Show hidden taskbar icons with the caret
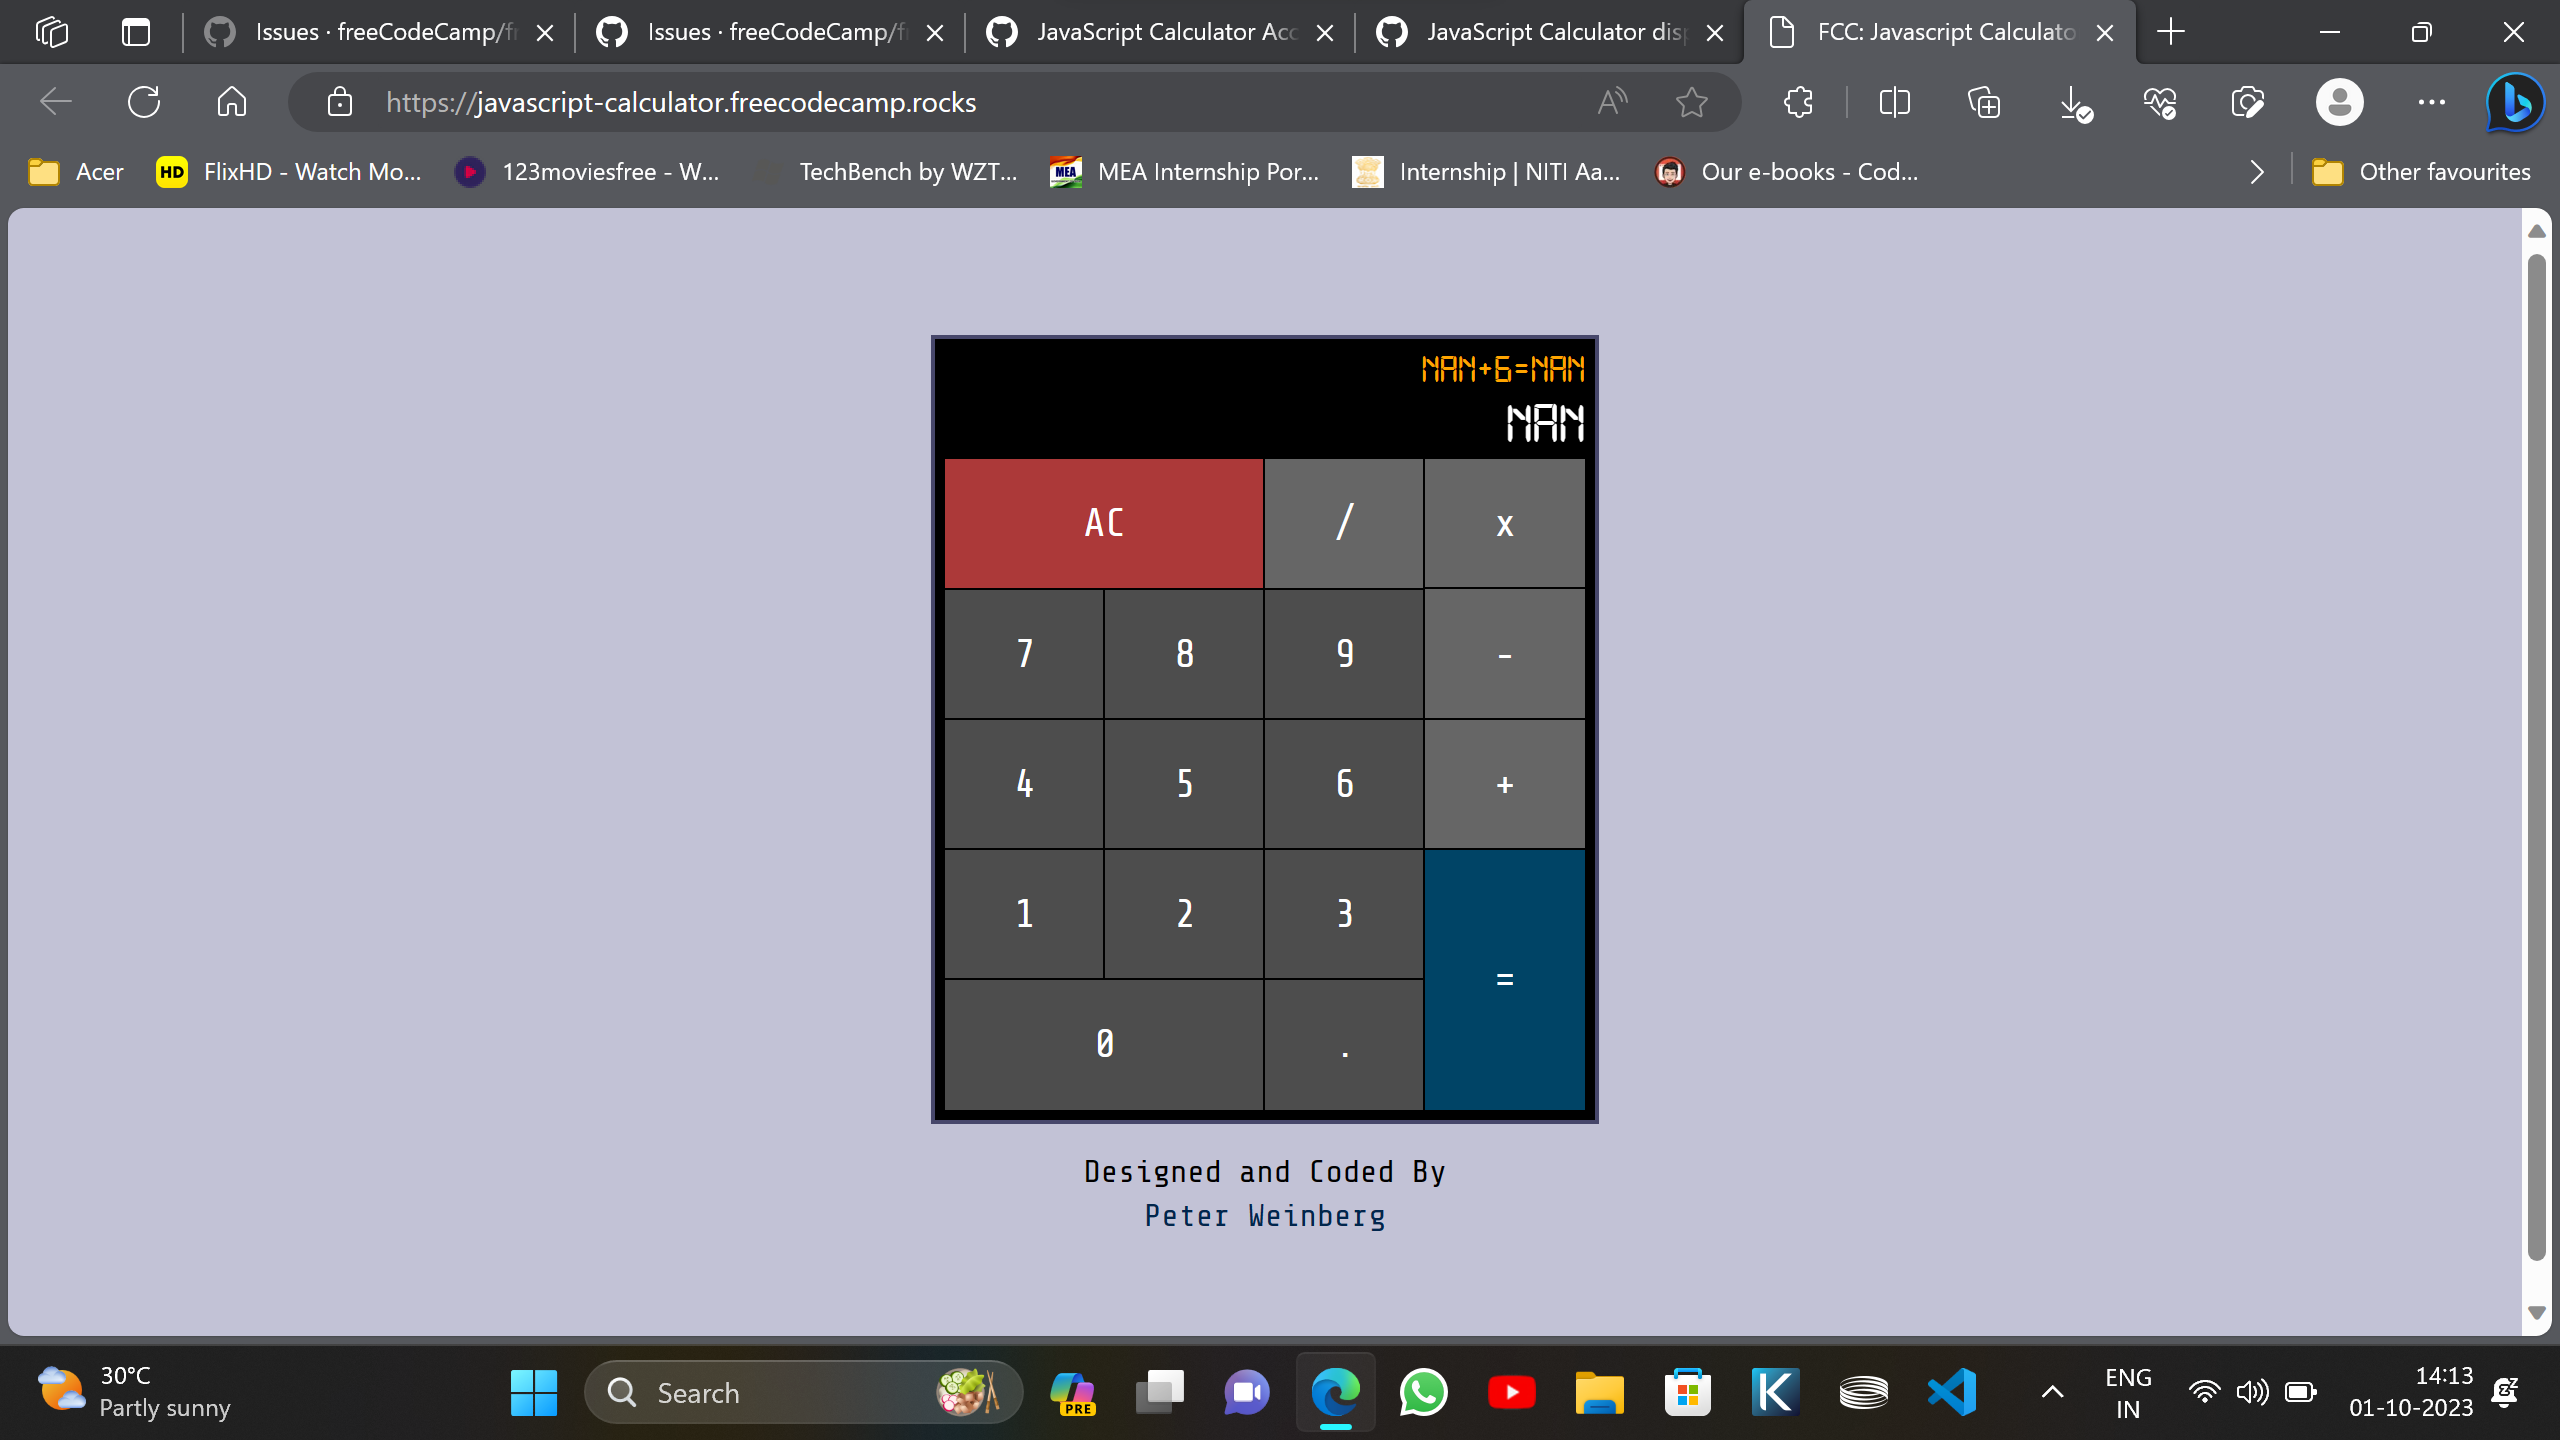Screen dimensions: 2560x1440 [2050, 1391]
